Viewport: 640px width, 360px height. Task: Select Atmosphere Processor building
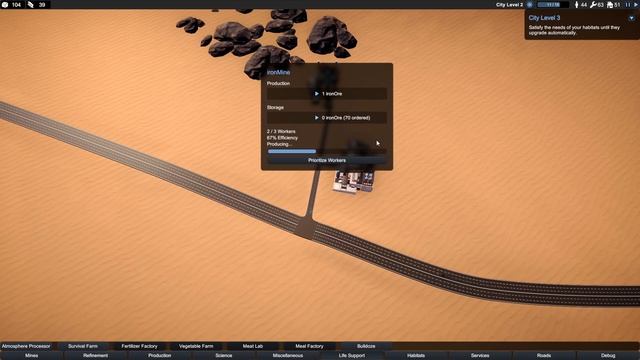tap(26, 346)
